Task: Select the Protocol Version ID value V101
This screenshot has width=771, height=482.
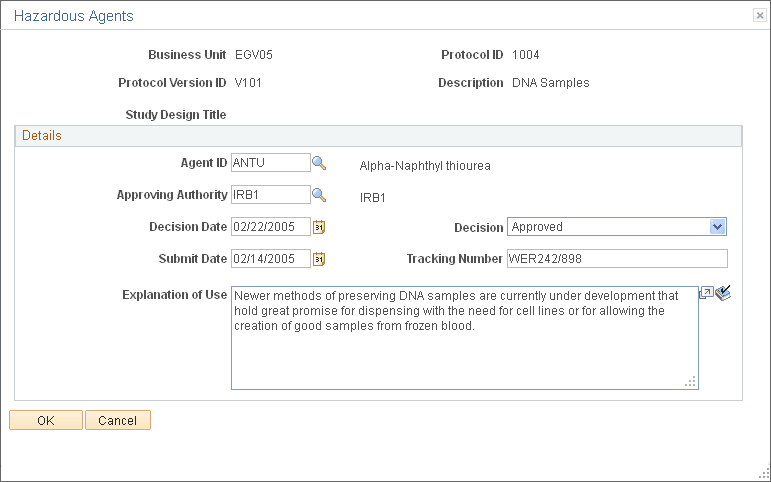Action: coord(248,83)
